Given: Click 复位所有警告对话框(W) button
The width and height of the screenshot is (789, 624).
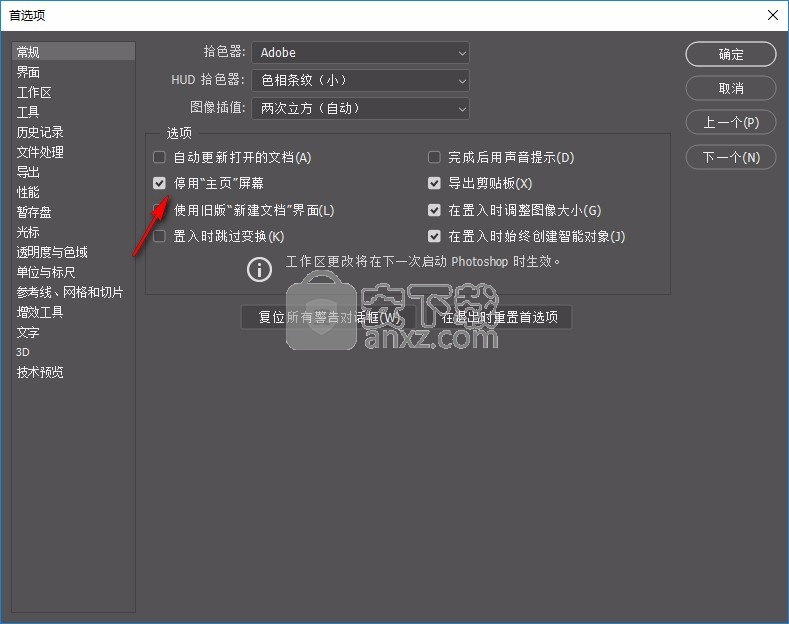Looking at the screenshot, I should [329, 317].
